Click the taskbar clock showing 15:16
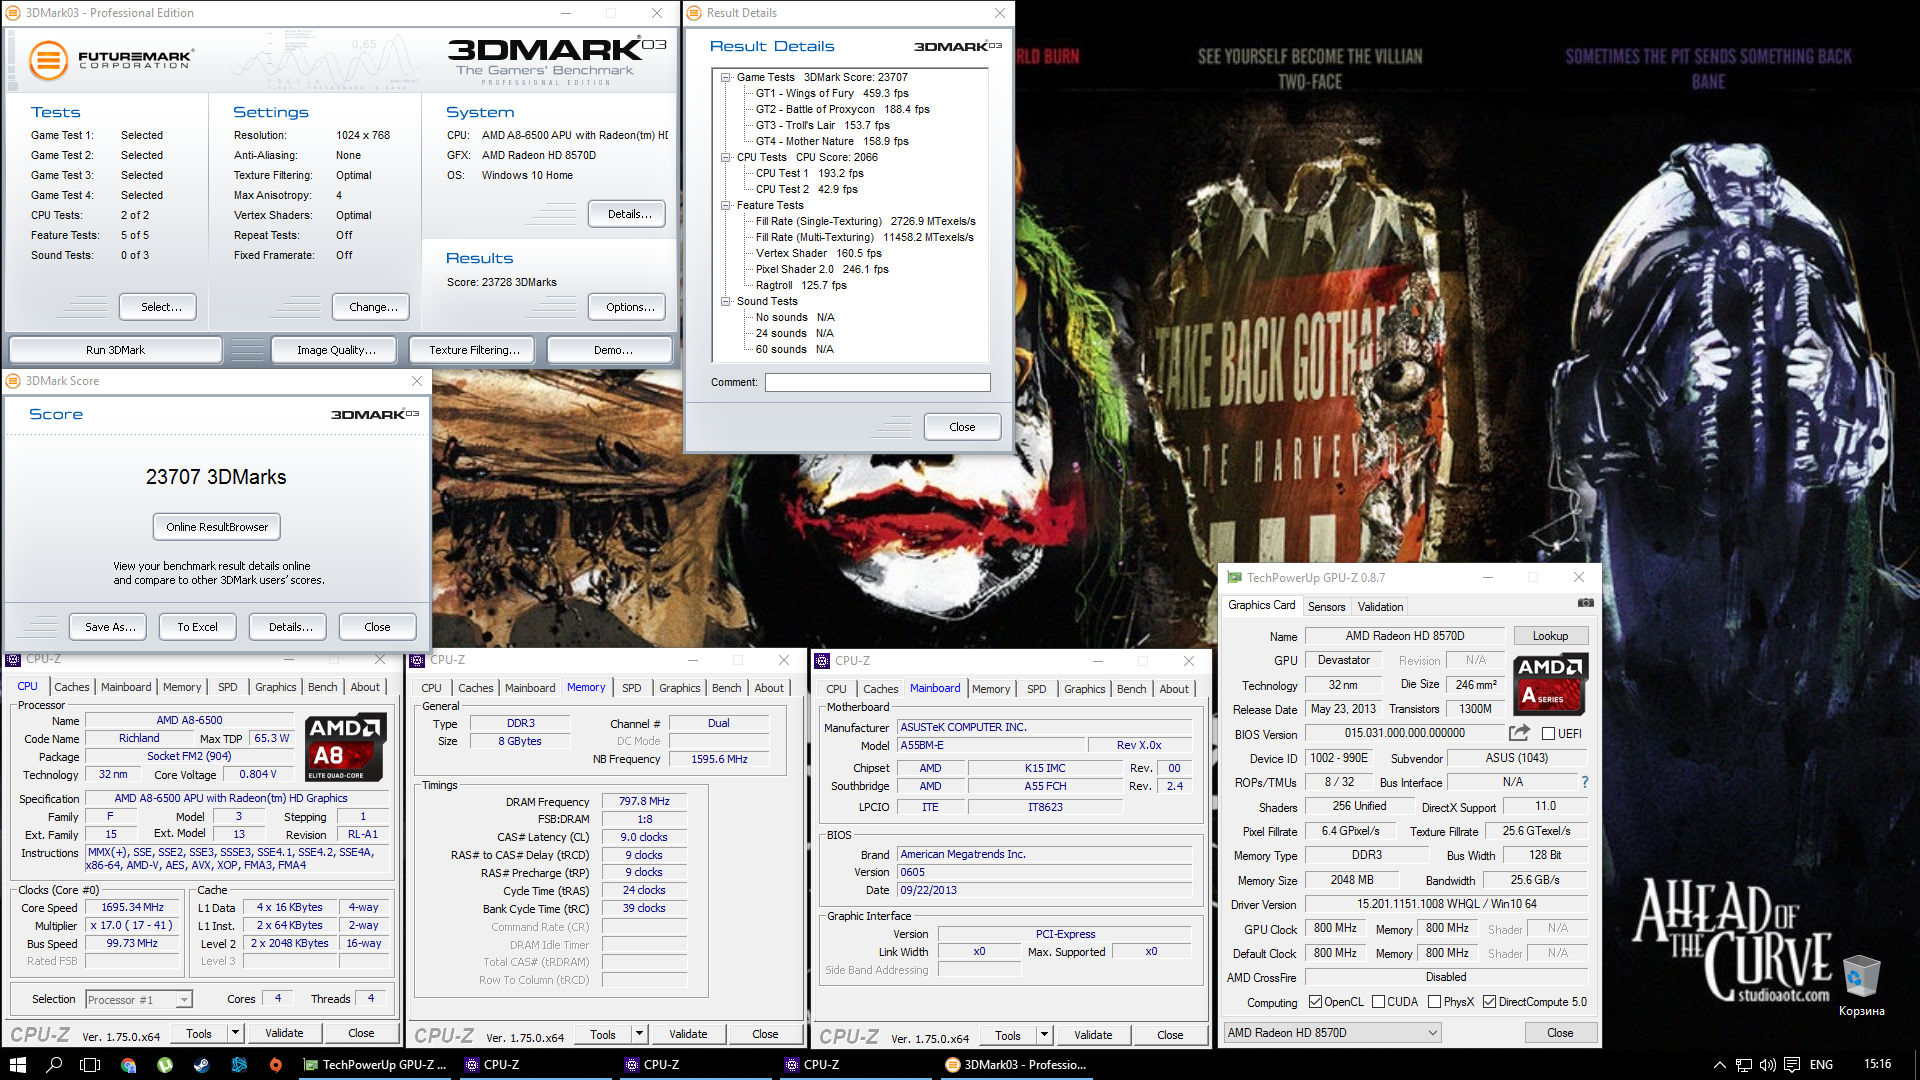1920x1080 pixels. [x=1877, y=1064]
